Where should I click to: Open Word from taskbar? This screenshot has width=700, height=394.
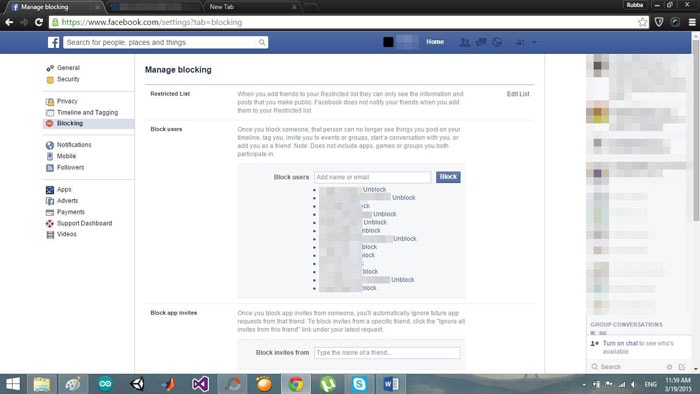click(391, 384)
